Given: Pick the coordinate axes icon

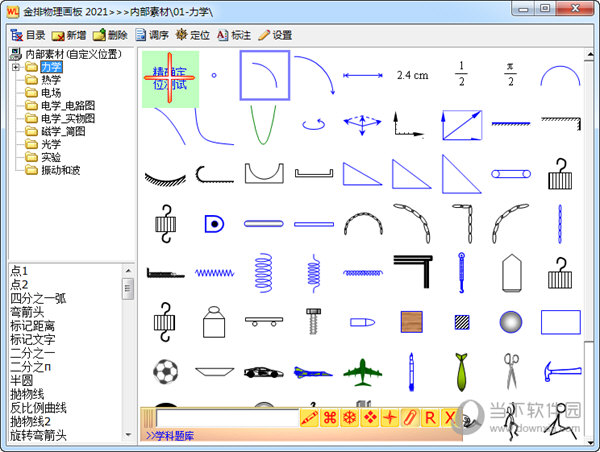Looking at the screenshot, I should [408, 124].
